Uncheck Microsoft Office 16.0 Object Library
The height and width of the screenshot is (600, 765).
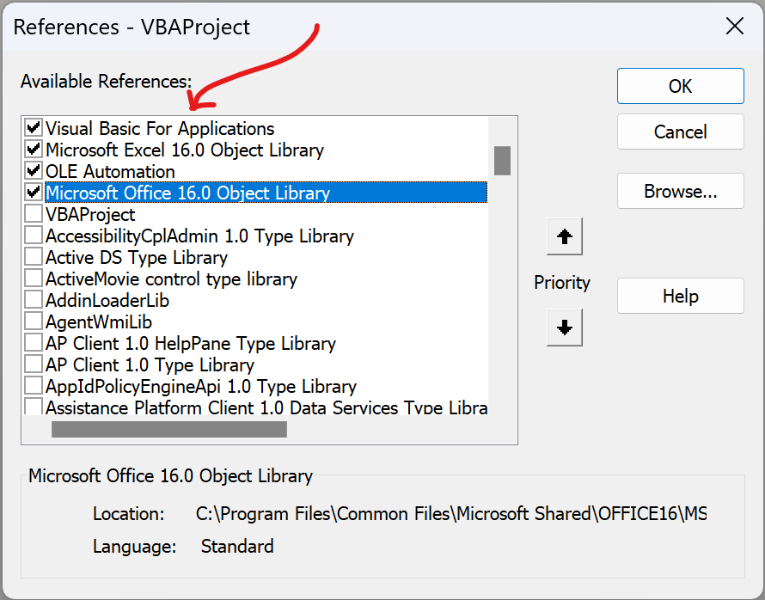click(33, 192)
